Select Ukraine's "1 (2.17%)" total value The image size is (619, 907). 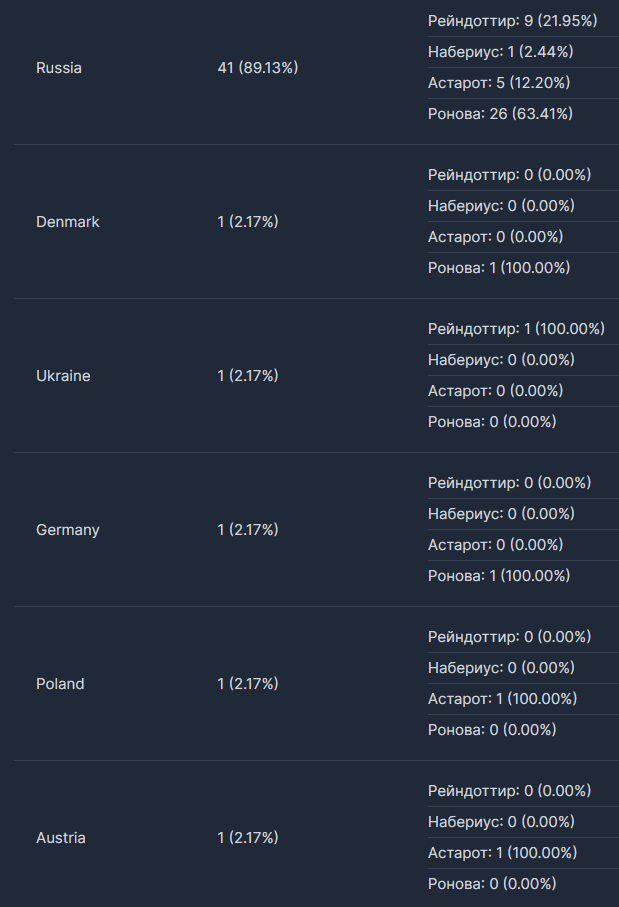[248, 376]
